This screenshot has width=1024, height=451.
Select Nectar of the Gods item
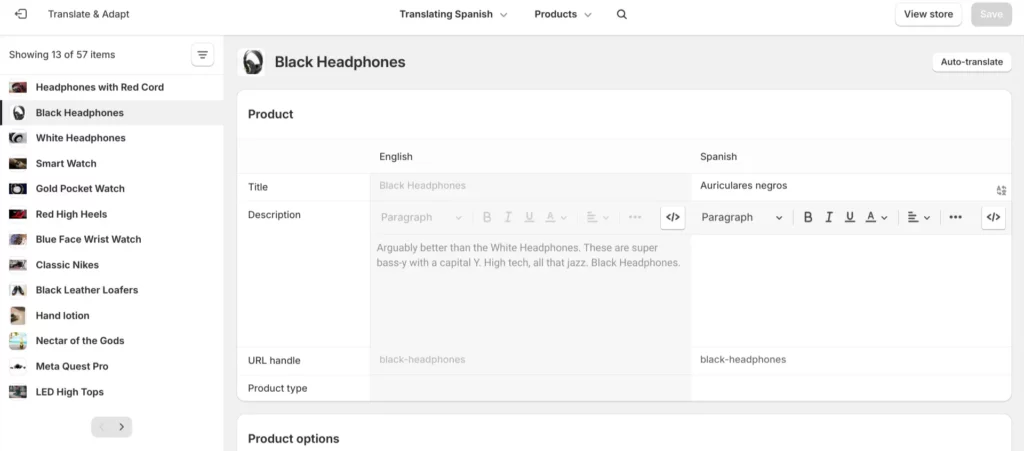tap(112, 341)
